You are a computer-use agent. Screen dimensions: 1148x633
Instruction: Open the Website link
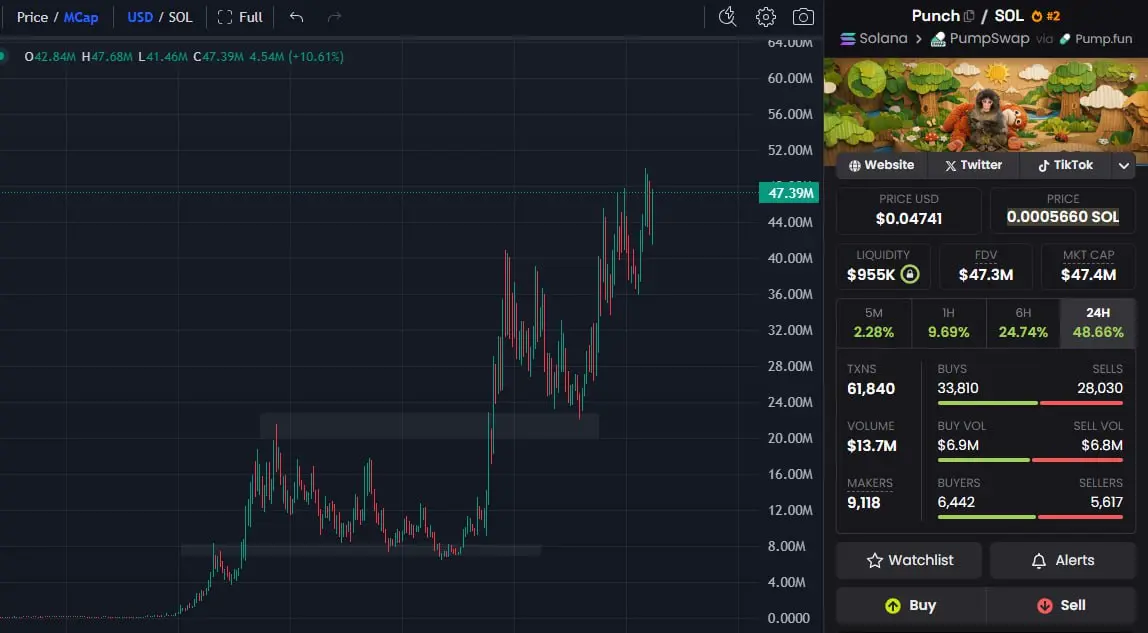[882, 165]
